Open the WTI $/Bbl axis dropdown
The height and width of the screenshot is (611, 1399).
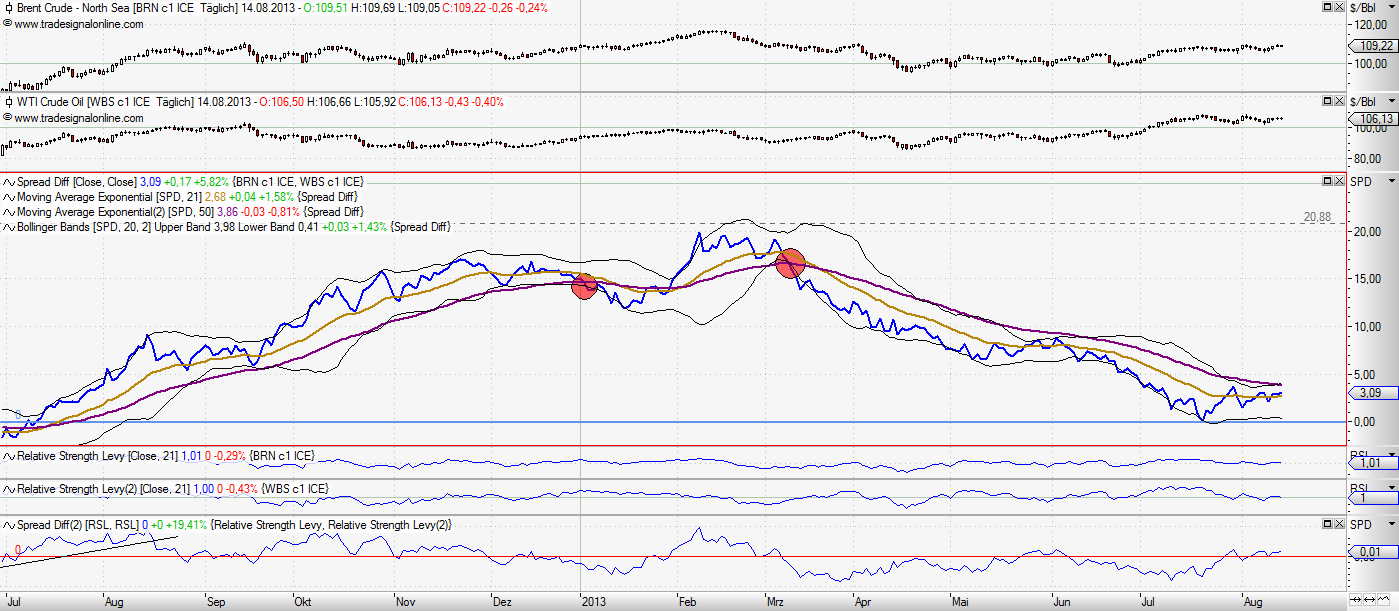click(x=1389, y=102)
